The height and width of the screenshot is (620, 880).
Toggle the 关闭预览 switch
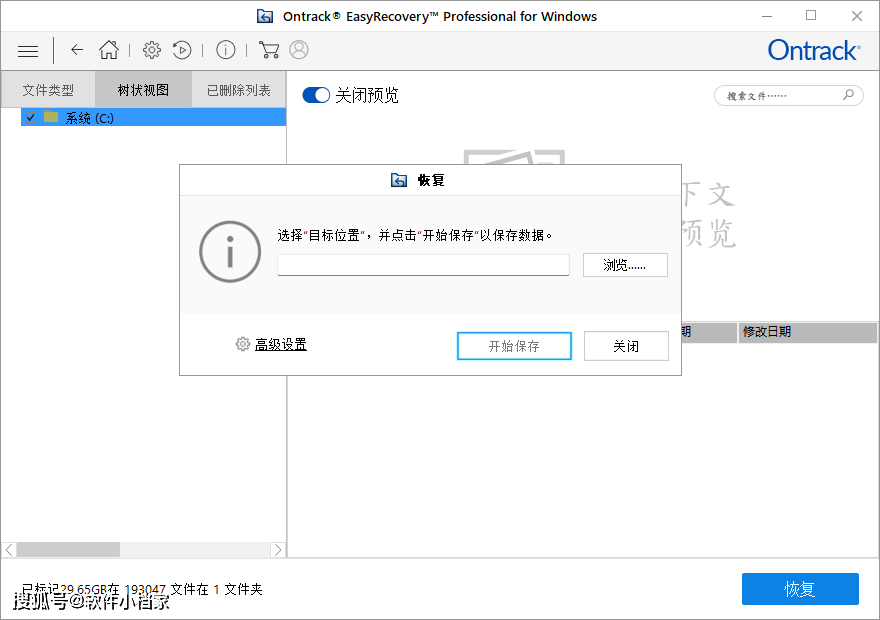tap(316, 95)
